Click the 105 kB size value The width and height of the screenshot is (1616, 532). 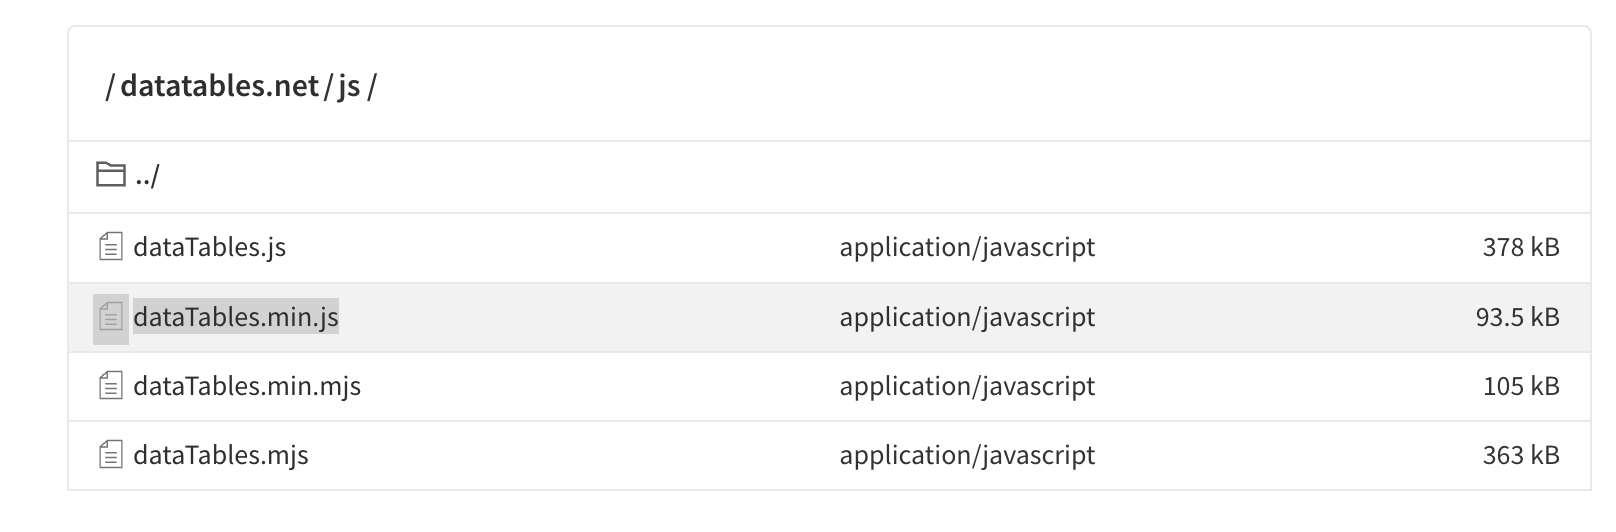[x=1521, y=386]
